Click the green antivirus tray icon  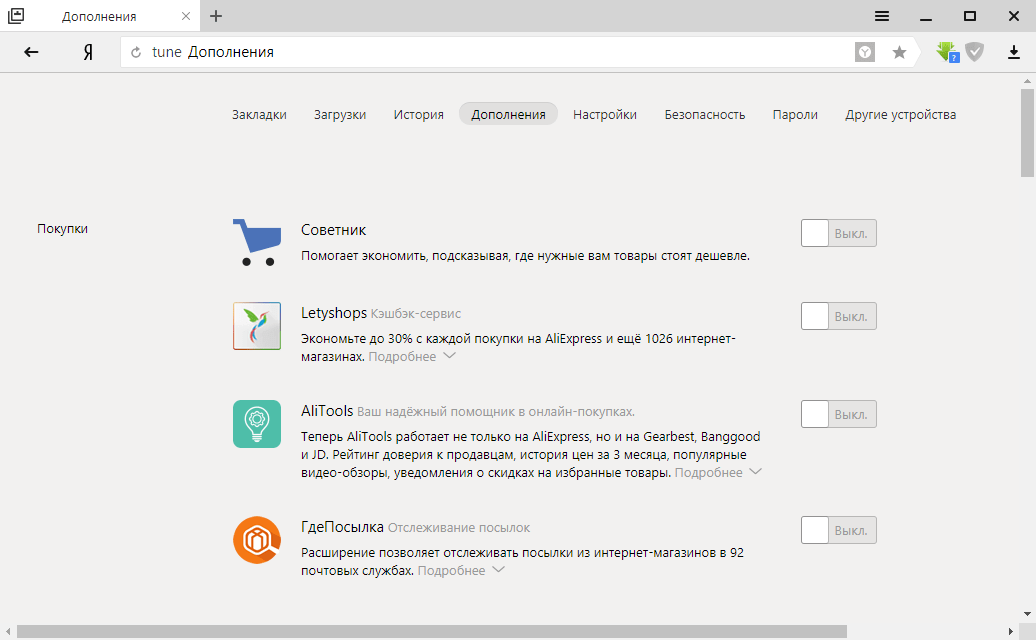coord(945,51)
